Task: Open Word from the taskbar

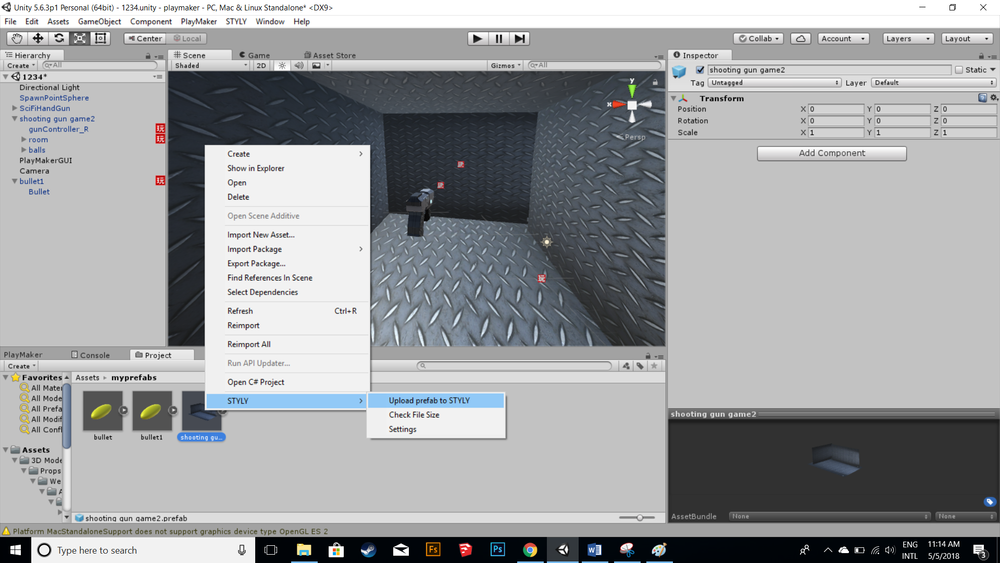Action: [594, 550]
